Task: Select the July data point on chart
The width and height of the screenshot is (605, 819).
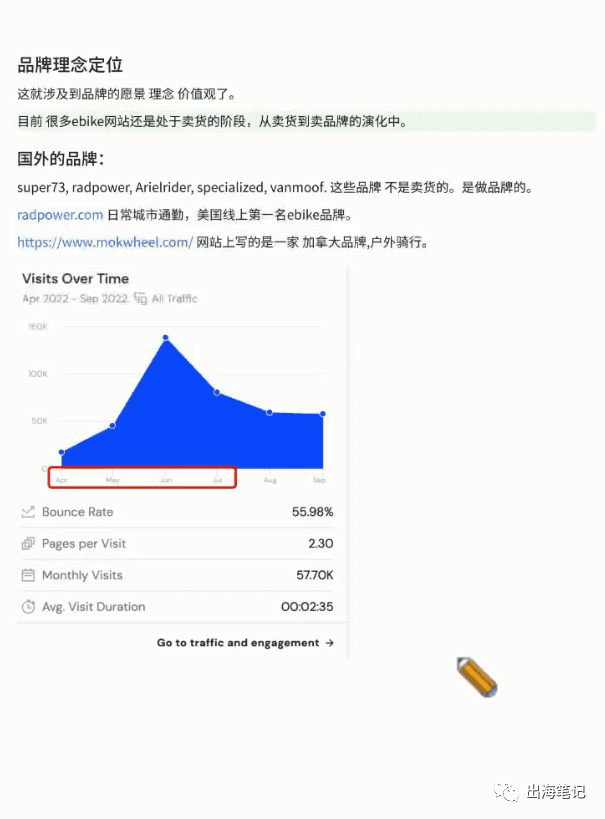Action: 217,392
